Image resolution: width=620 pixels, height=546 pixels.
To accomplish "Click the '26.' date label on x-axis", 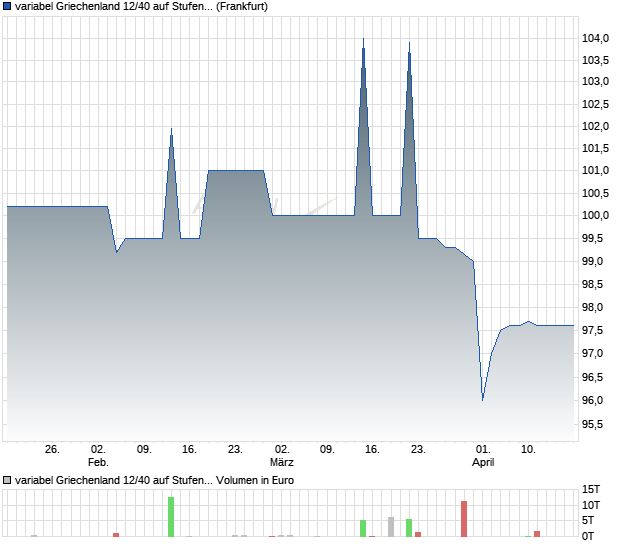I will point(52,450).
